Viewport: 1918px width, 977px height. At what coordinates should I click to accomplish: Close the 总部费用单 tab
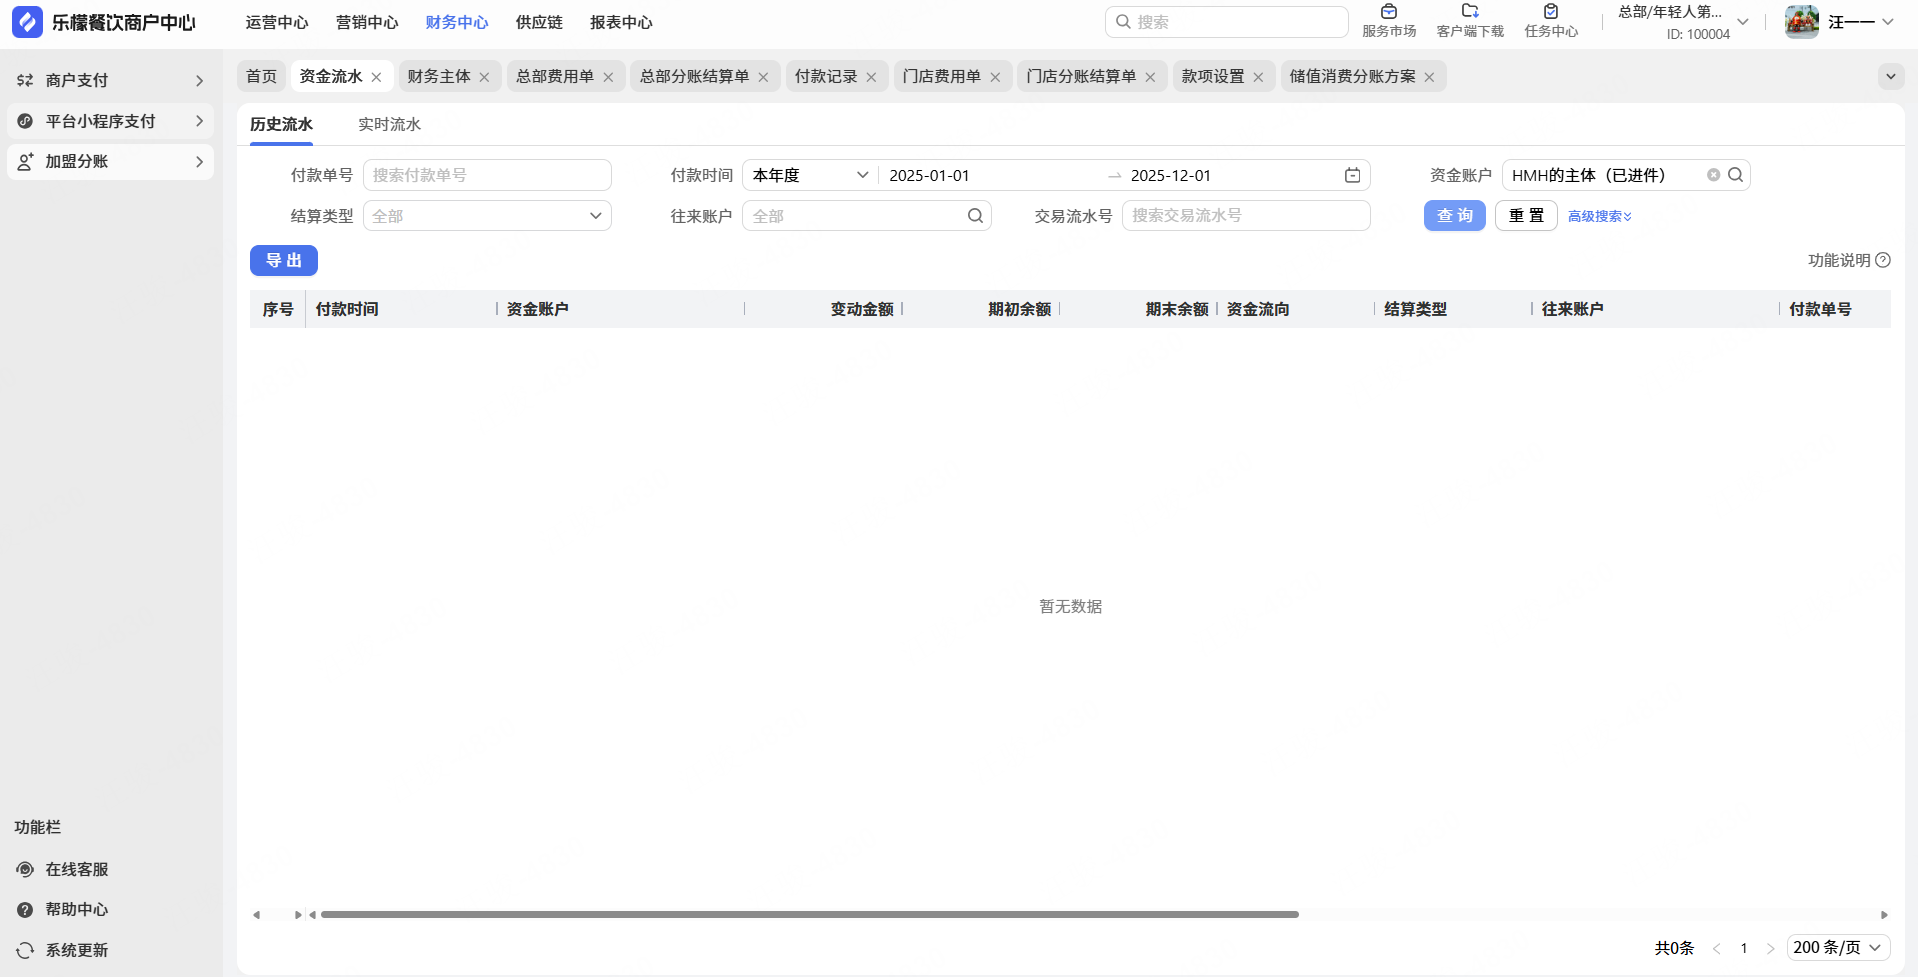pos(608,77)
